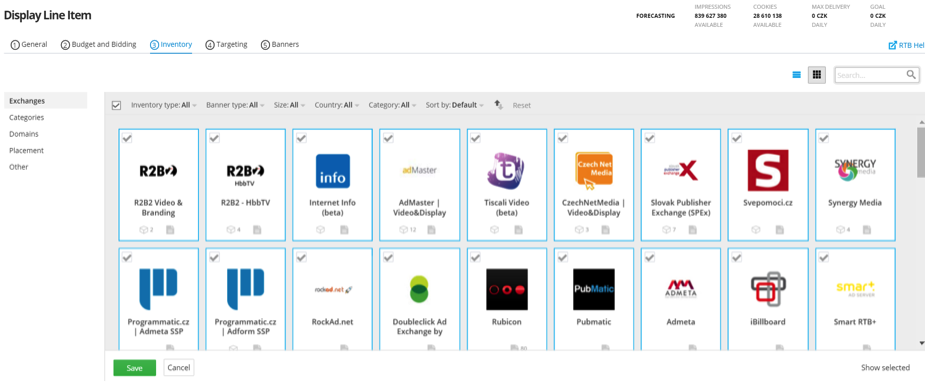Select the Inventory tab
This screenshot has width=925, height=382.
coord(171,44)
